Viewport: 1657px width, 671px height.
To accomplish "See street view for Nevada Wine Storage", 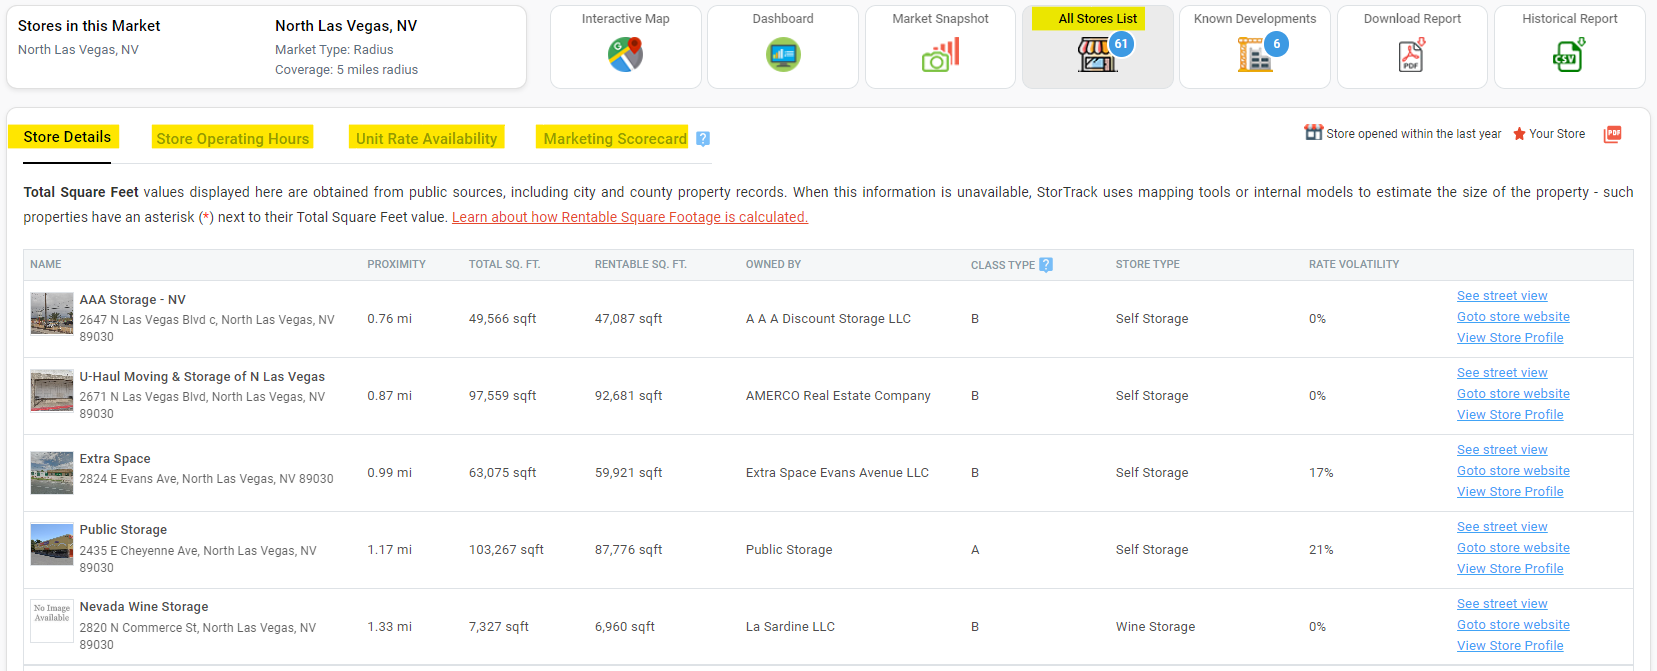I will (x=1502, y=604).
